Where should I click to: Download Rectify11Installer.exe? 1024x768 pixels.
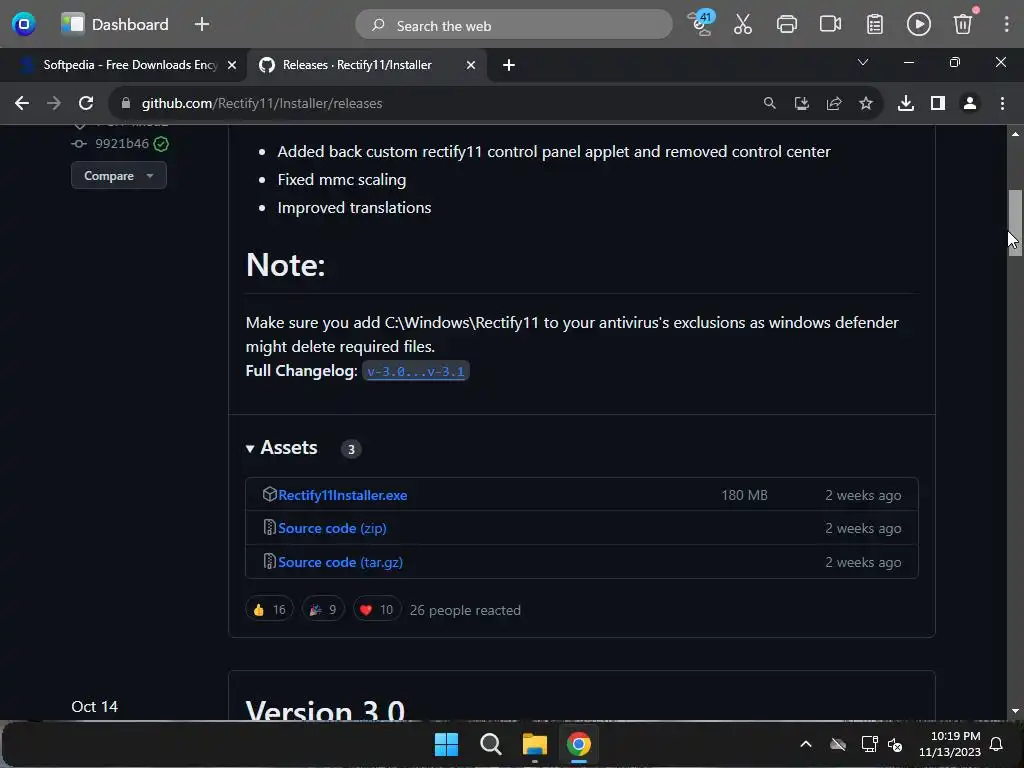tap(342, 495)
